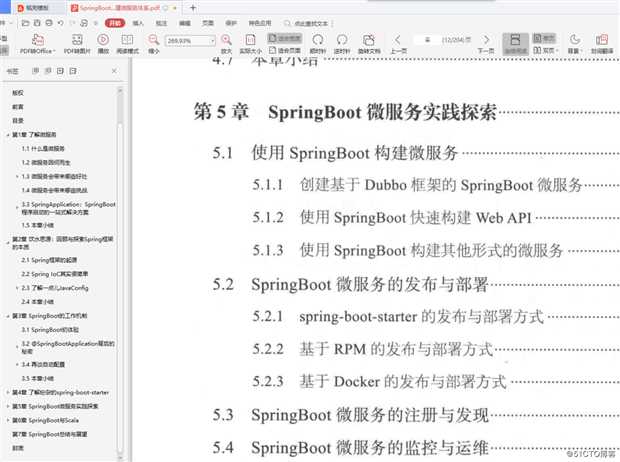Open the Page ribbon tab
This screenshot has width=620, height=462.
click(208, 23)
